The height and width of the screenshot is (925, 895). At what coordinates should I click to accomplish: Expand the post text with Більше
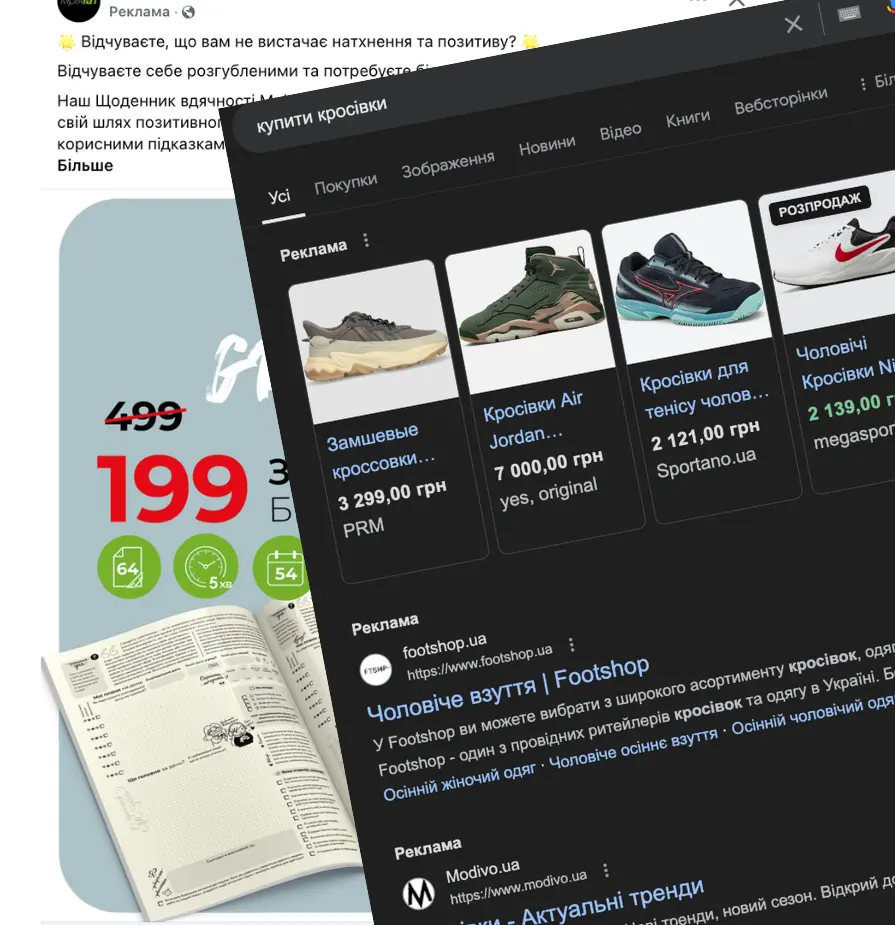[85, 165]
